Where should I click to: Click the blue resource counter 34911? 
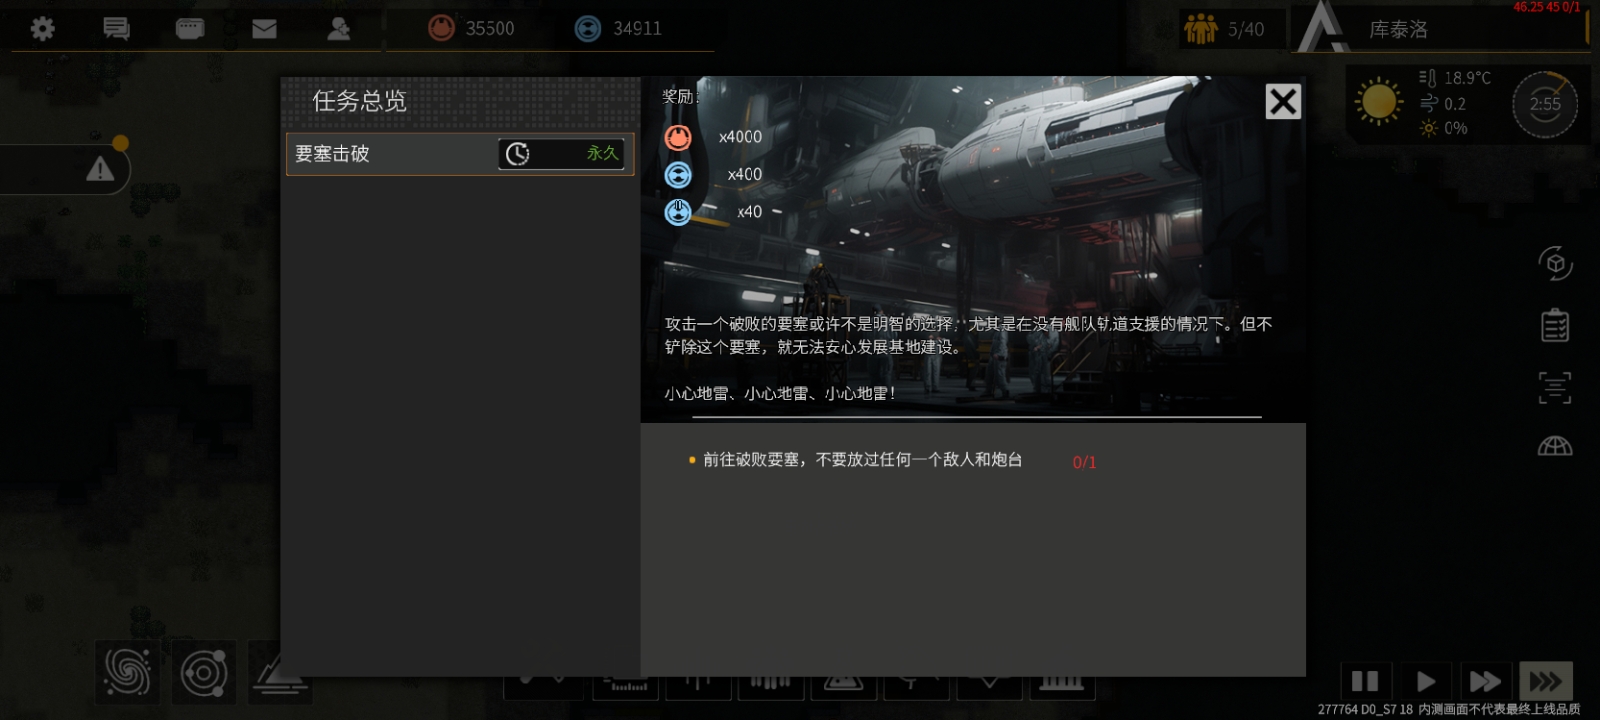pyautogui.click(x=618, y=28)
